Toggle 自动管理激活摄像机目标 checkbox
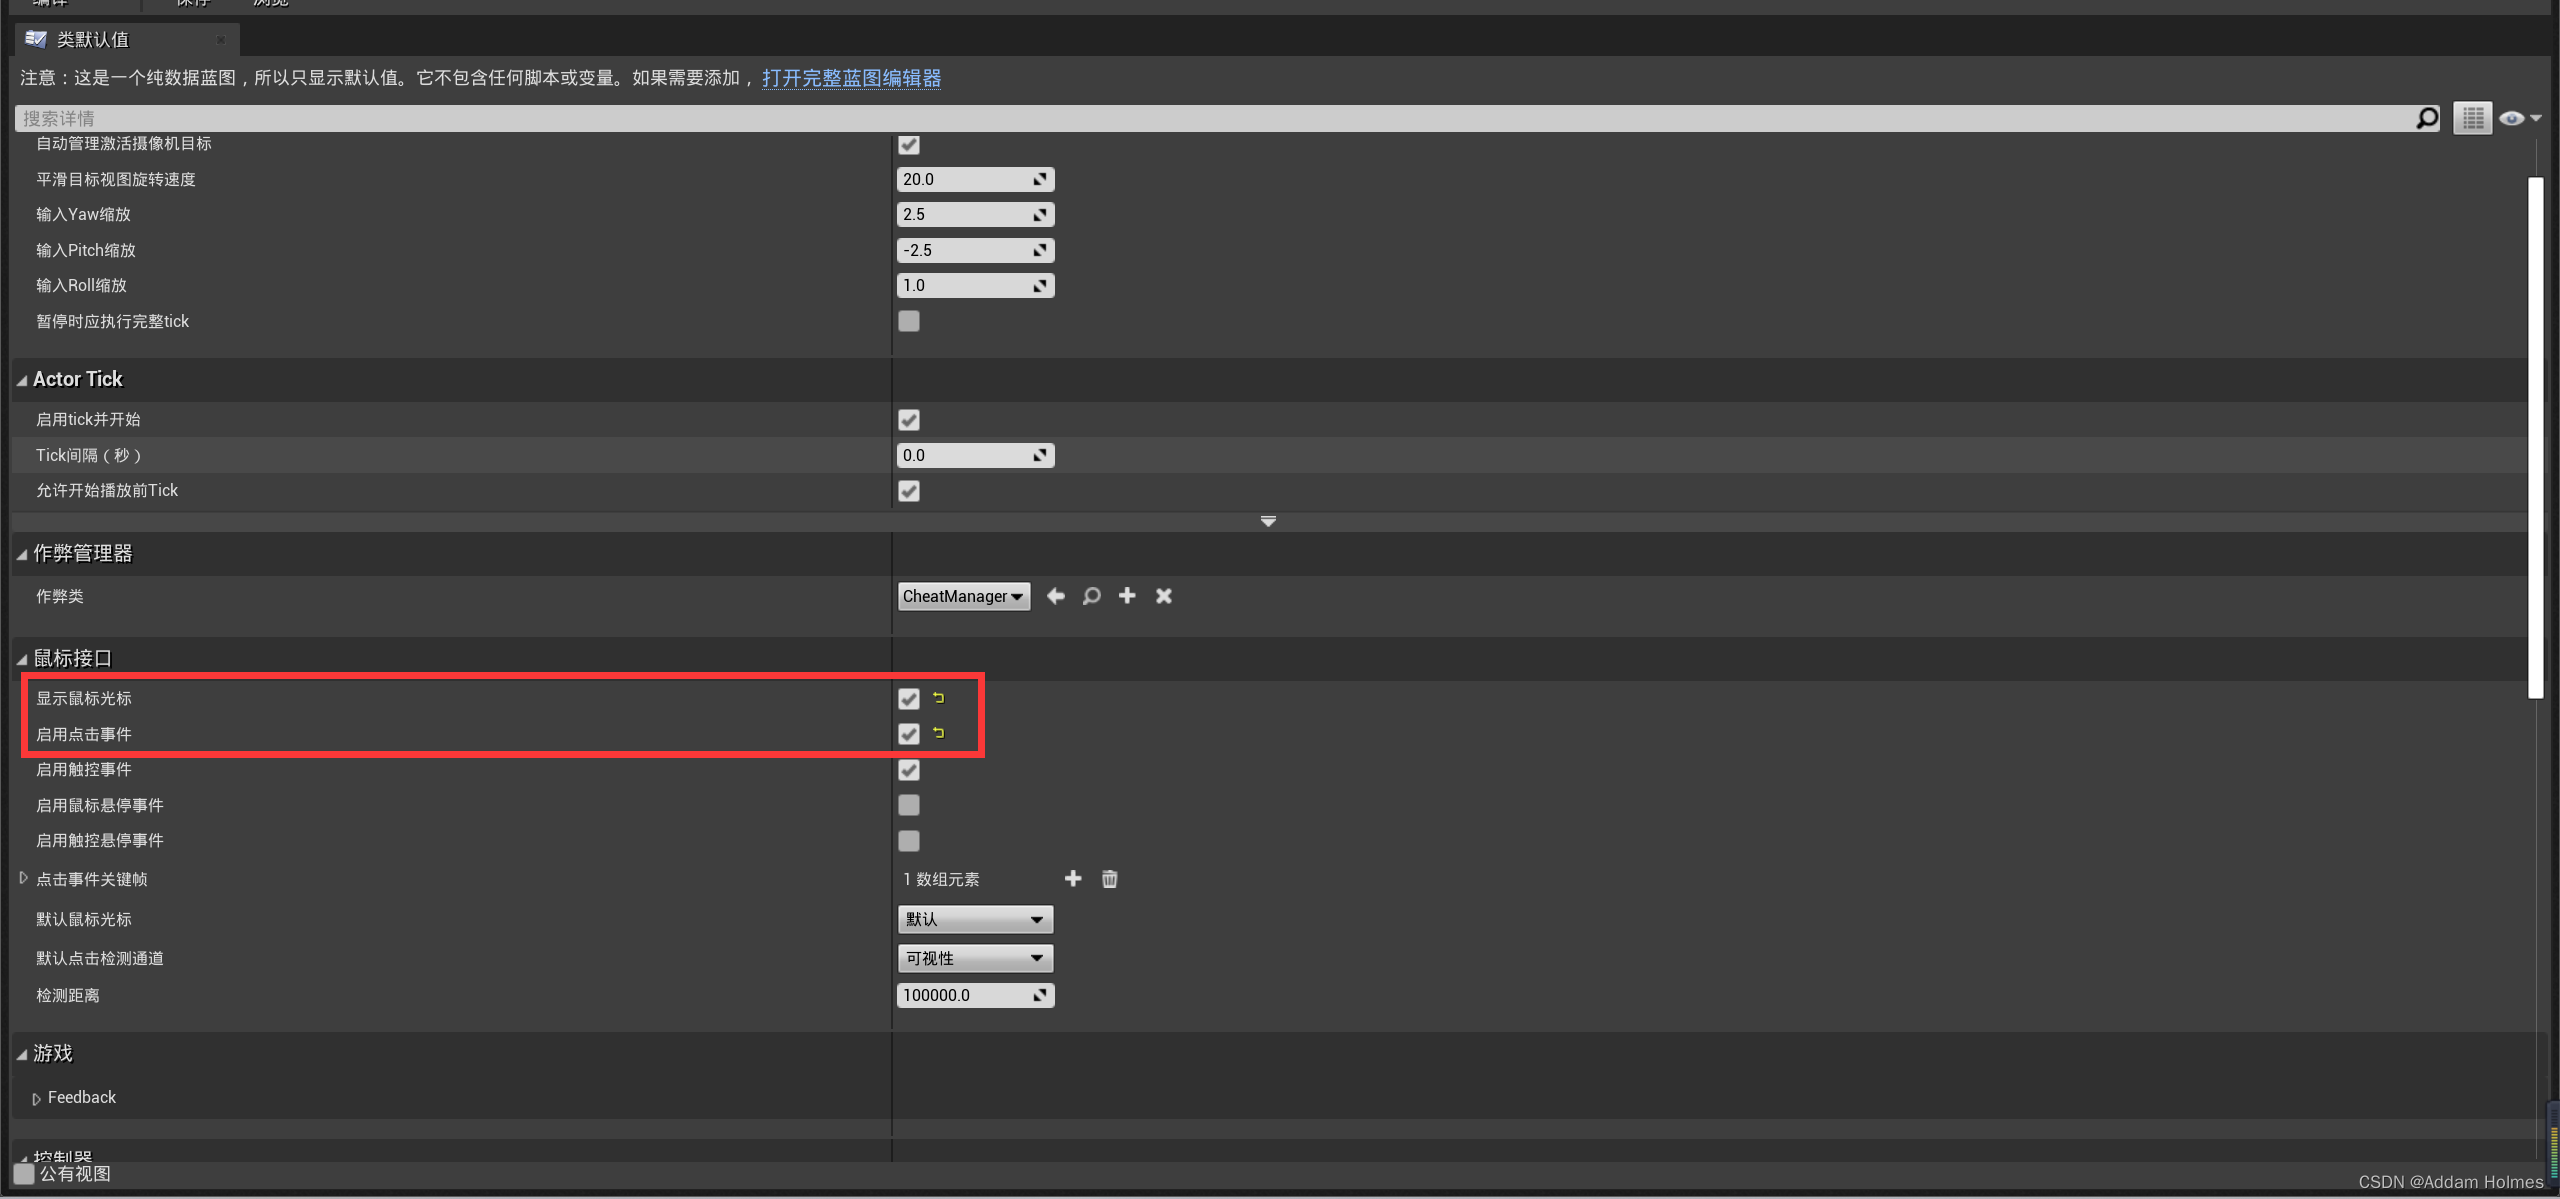The image size is (2560, 1199). point(909,145)
